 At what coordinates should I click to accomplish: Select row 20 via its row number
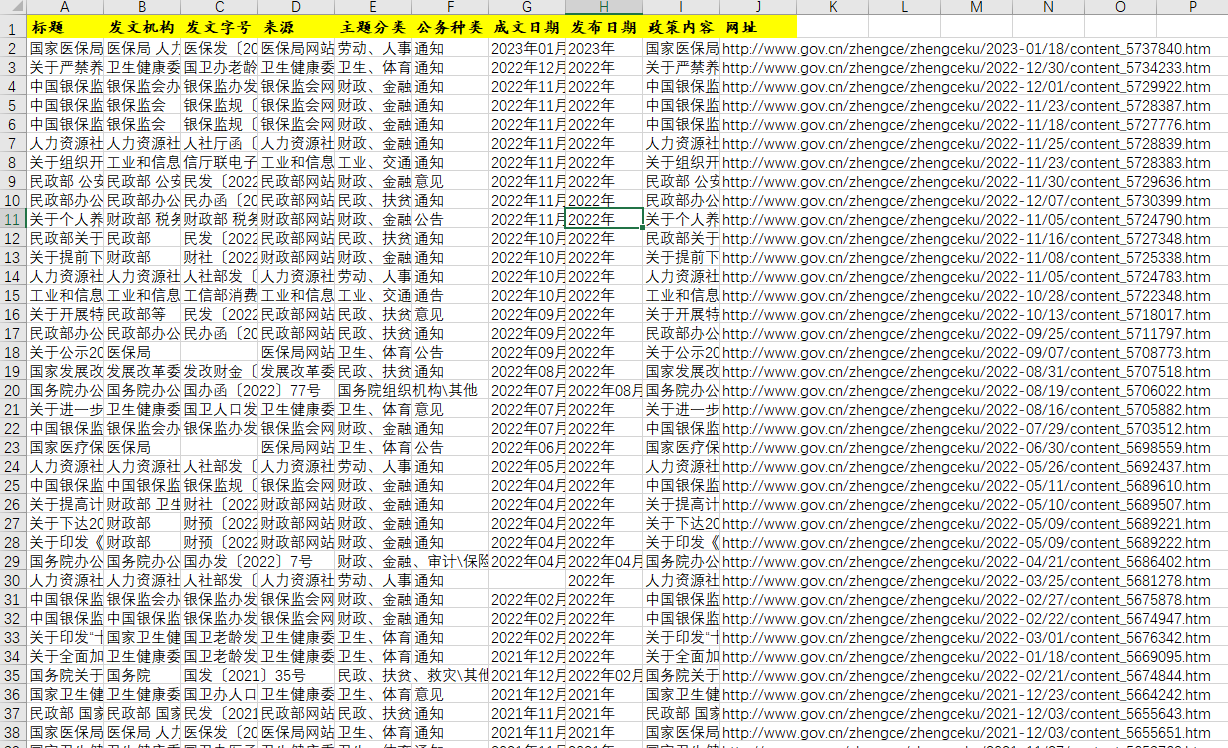click(x=13, y=390)
